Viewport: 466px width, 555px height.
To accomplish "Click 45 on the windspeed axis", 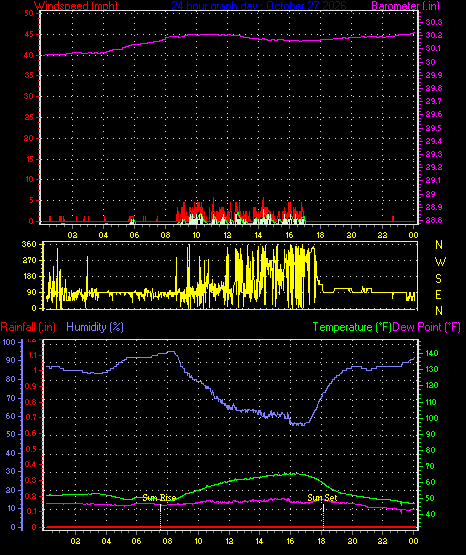I will [29, 34].
